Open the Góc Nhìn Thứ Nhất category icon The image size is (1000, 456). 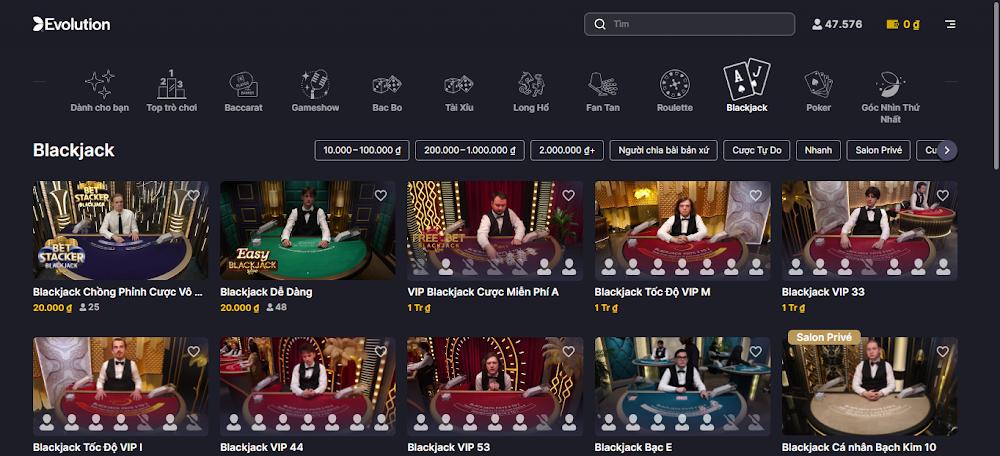tap(890, 84)
